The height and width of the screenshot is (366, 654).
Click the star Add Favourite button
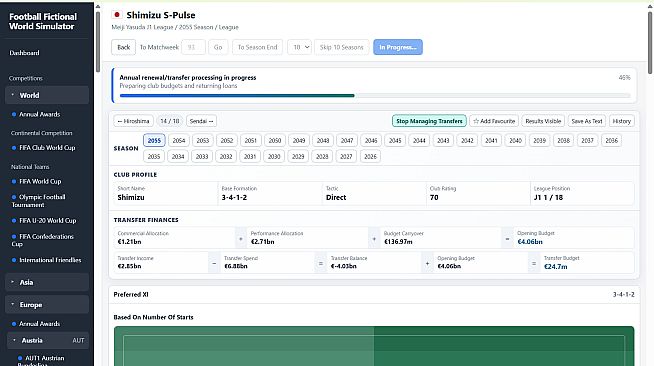point(494,121)
